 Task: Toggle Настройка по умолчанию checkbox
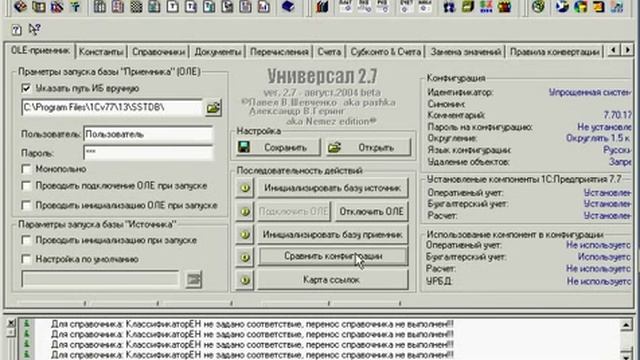26,259
